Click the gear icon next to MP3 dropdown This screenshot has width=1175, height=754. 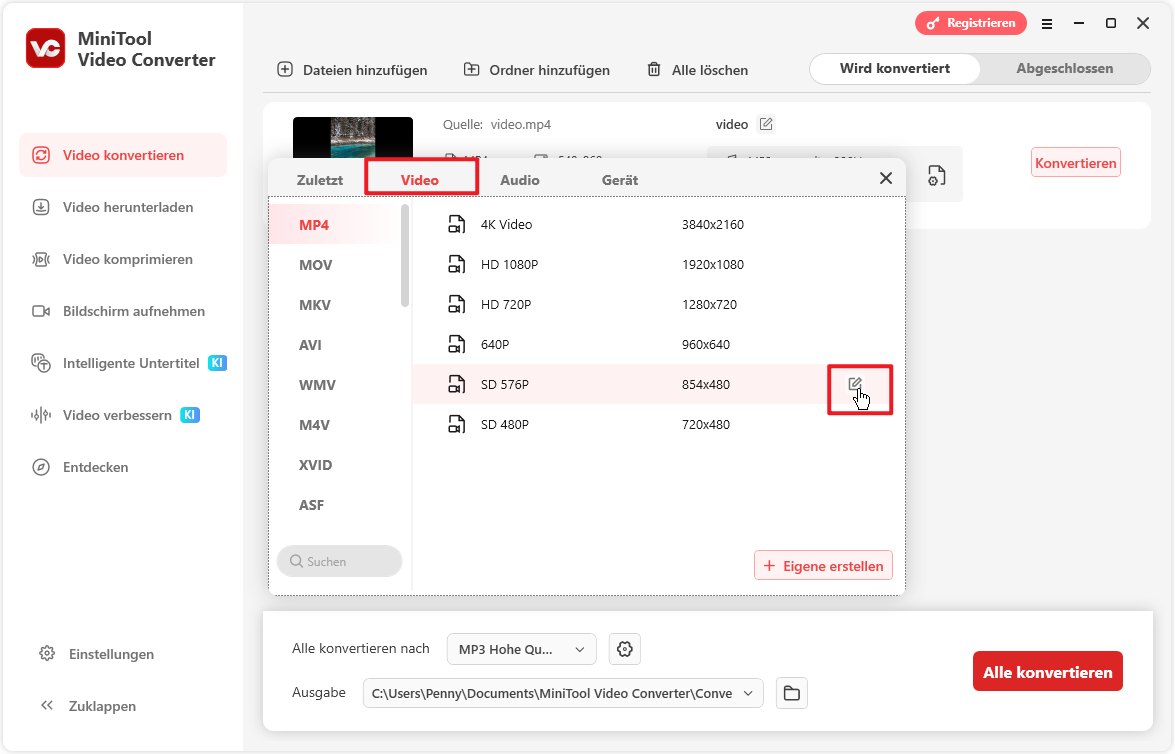(625, 649)
